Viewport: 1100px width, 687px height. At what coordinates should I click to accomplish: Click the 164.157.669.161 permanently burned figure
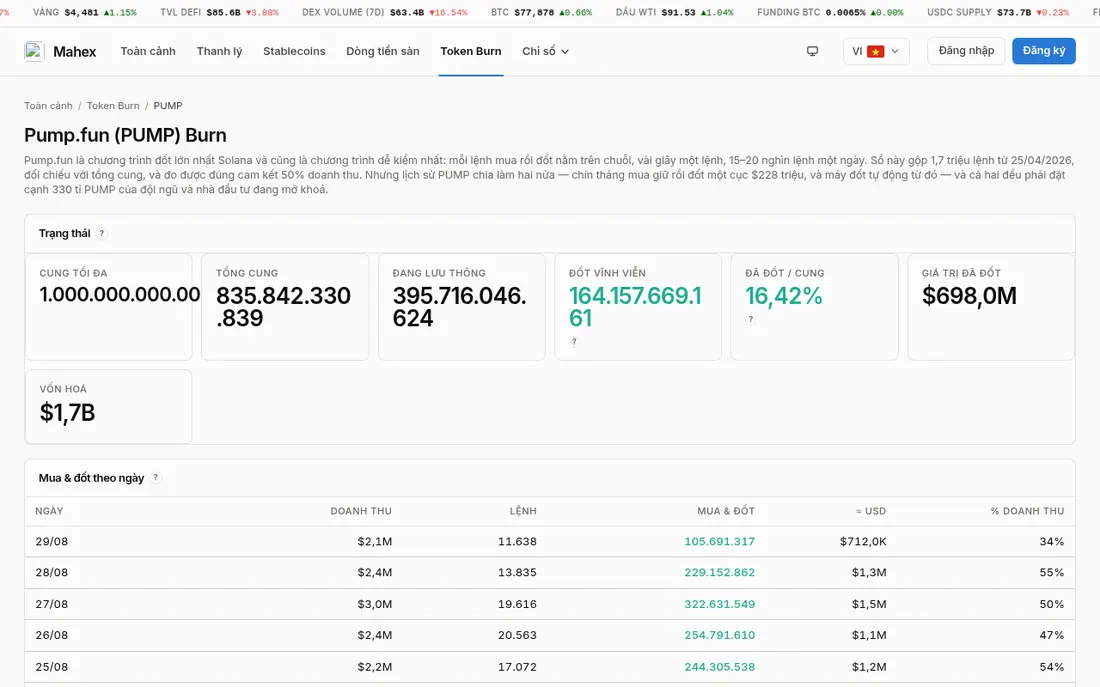click(x=635, y=307)
